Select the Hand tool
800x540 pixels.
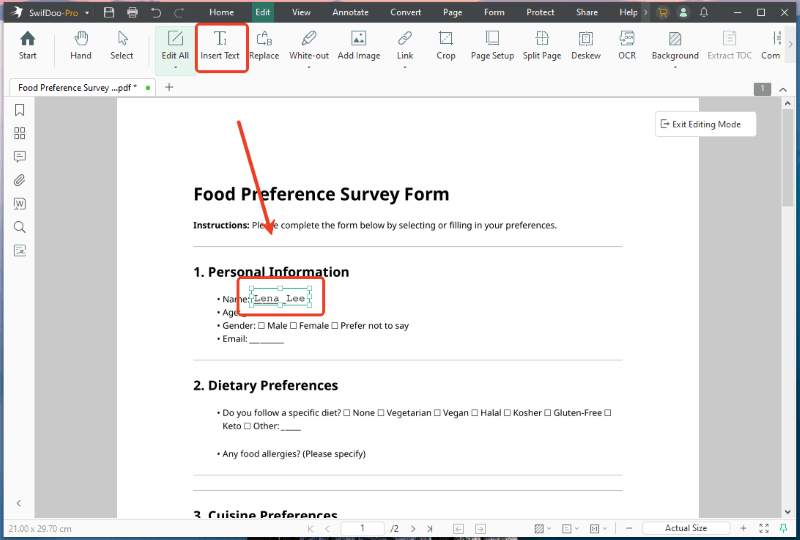point(81,45)
